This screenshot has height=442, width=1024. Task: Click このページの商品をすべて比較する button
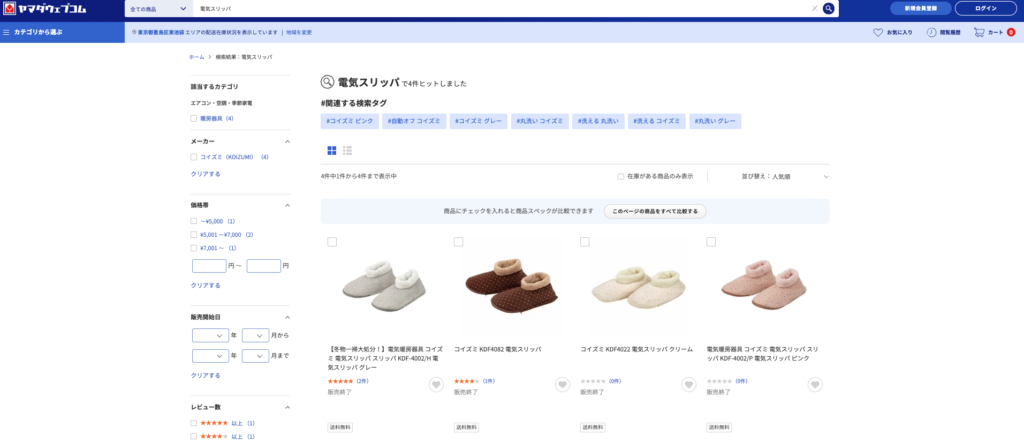(655, 212)
